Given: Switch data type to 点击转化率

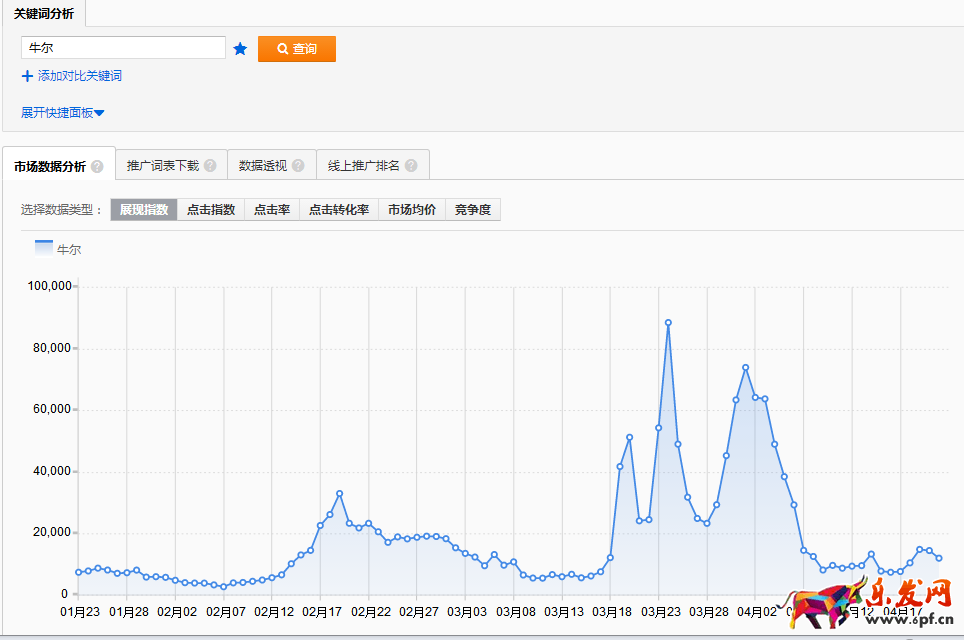Looking at the screenshot, I should coord(339,210).
